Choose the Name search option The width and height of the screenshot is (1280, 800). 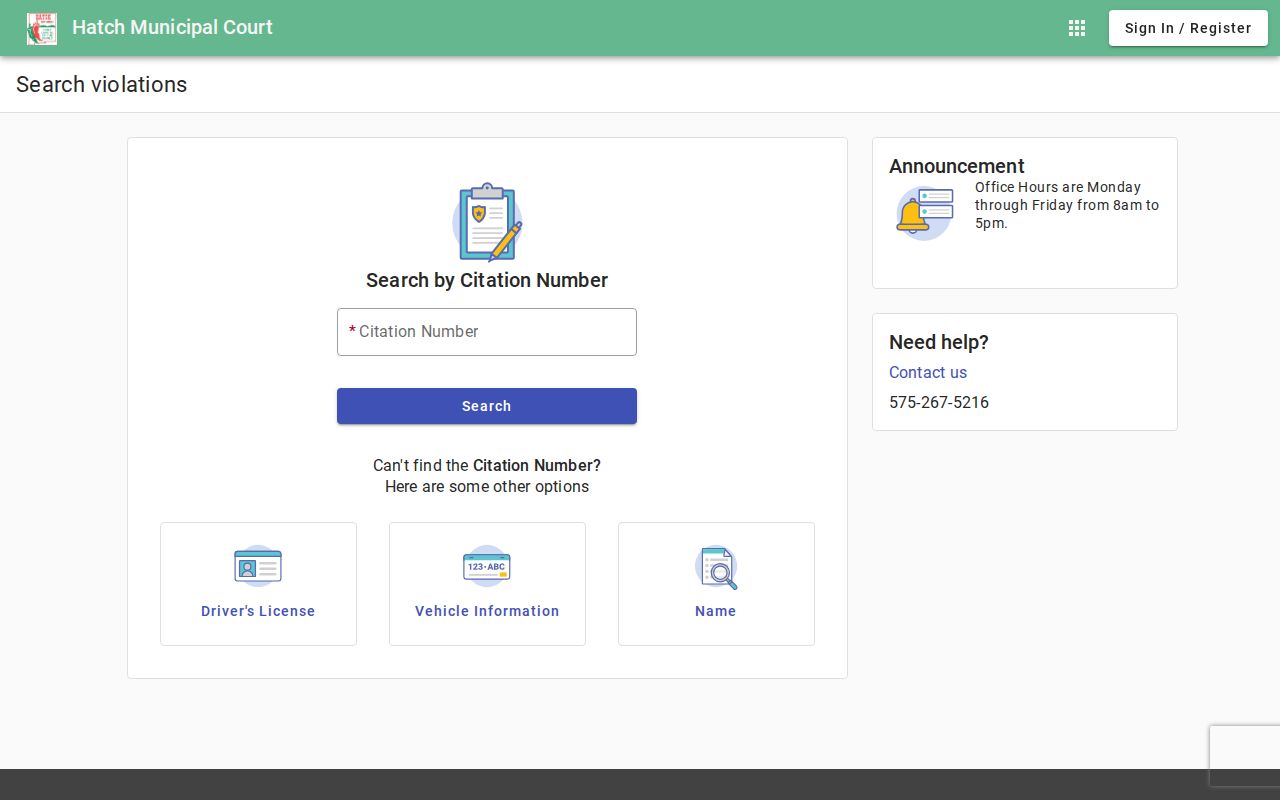click(716, 584)
